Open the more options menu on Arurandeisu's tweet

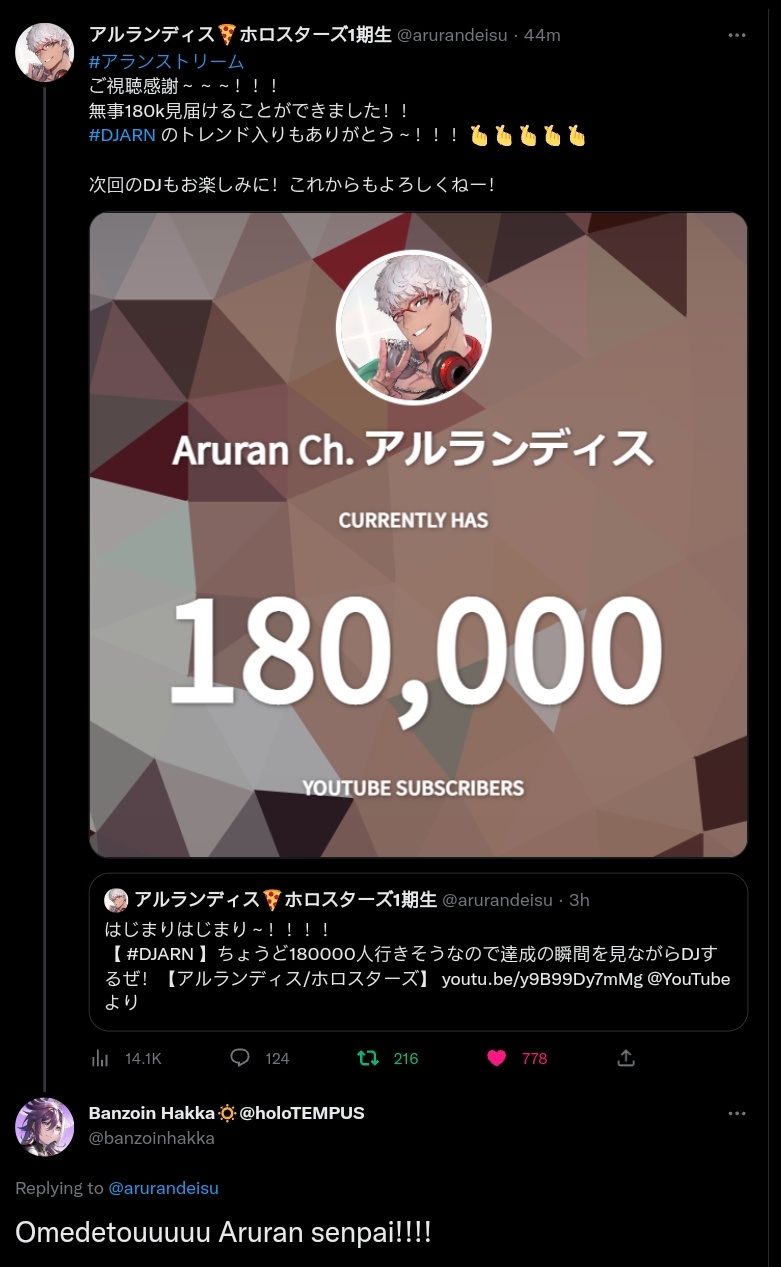737,35
